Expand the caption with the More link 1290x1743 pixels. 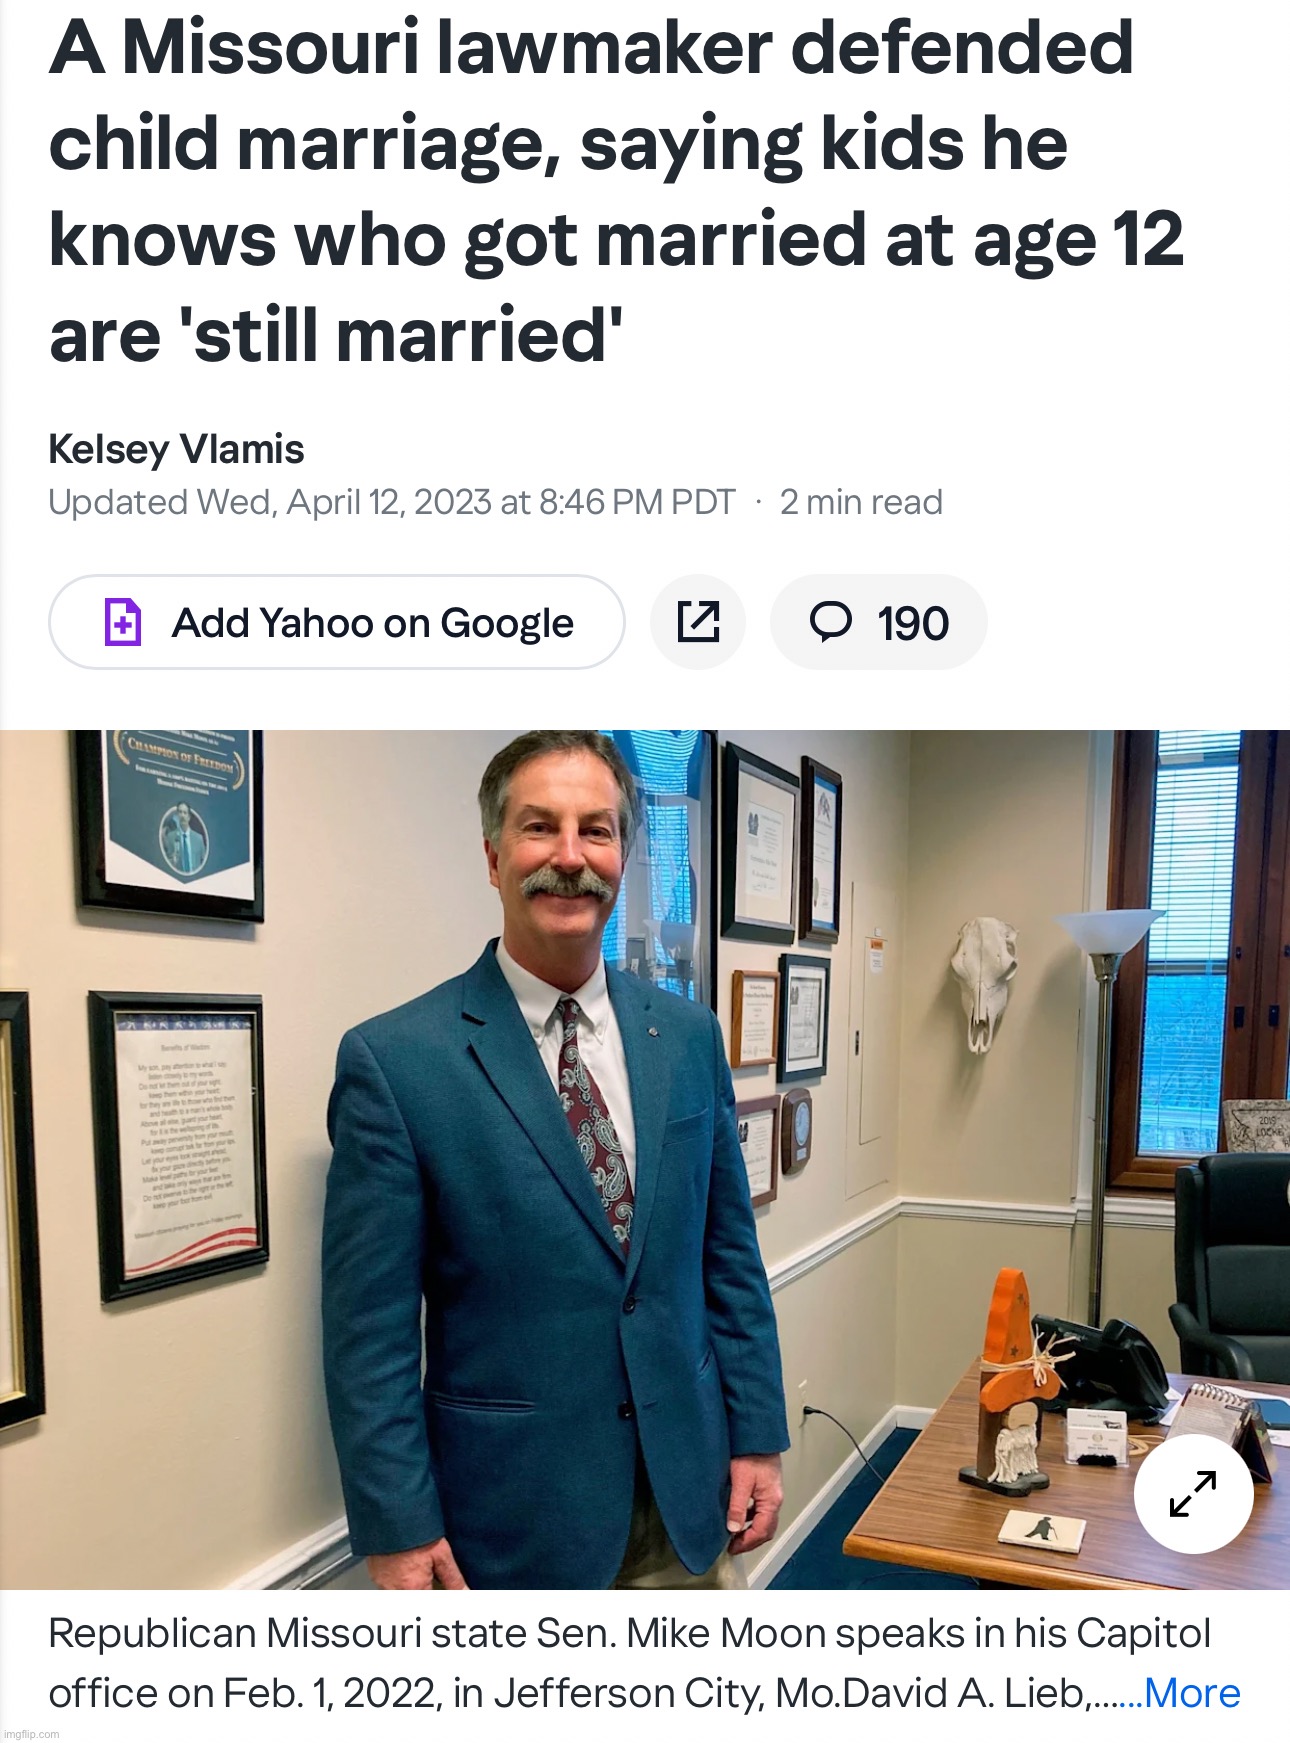click(1192, 1693)
